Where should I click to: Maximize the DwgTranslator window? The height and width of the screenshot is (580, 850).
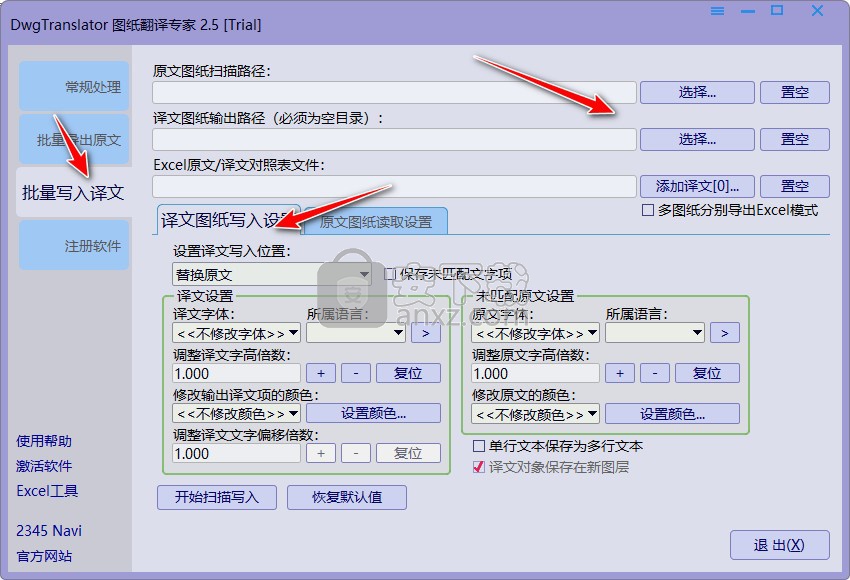click(x=777, y=10)
